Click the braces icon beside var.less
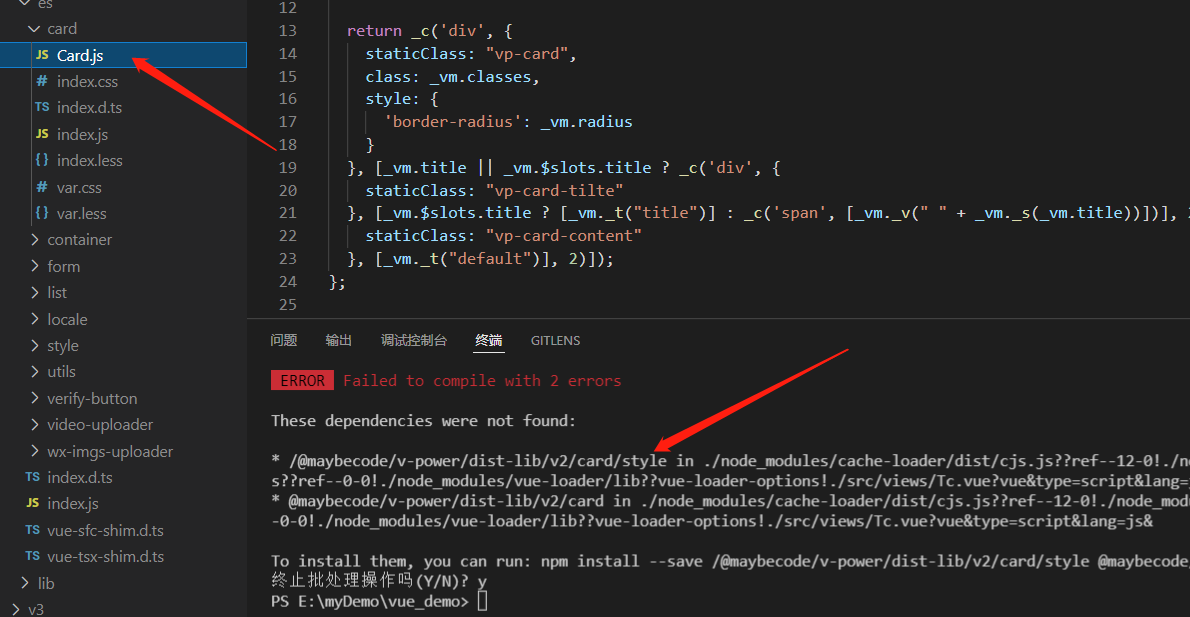The width and height of the screenshot is (1190, 617). click(42, 213)
